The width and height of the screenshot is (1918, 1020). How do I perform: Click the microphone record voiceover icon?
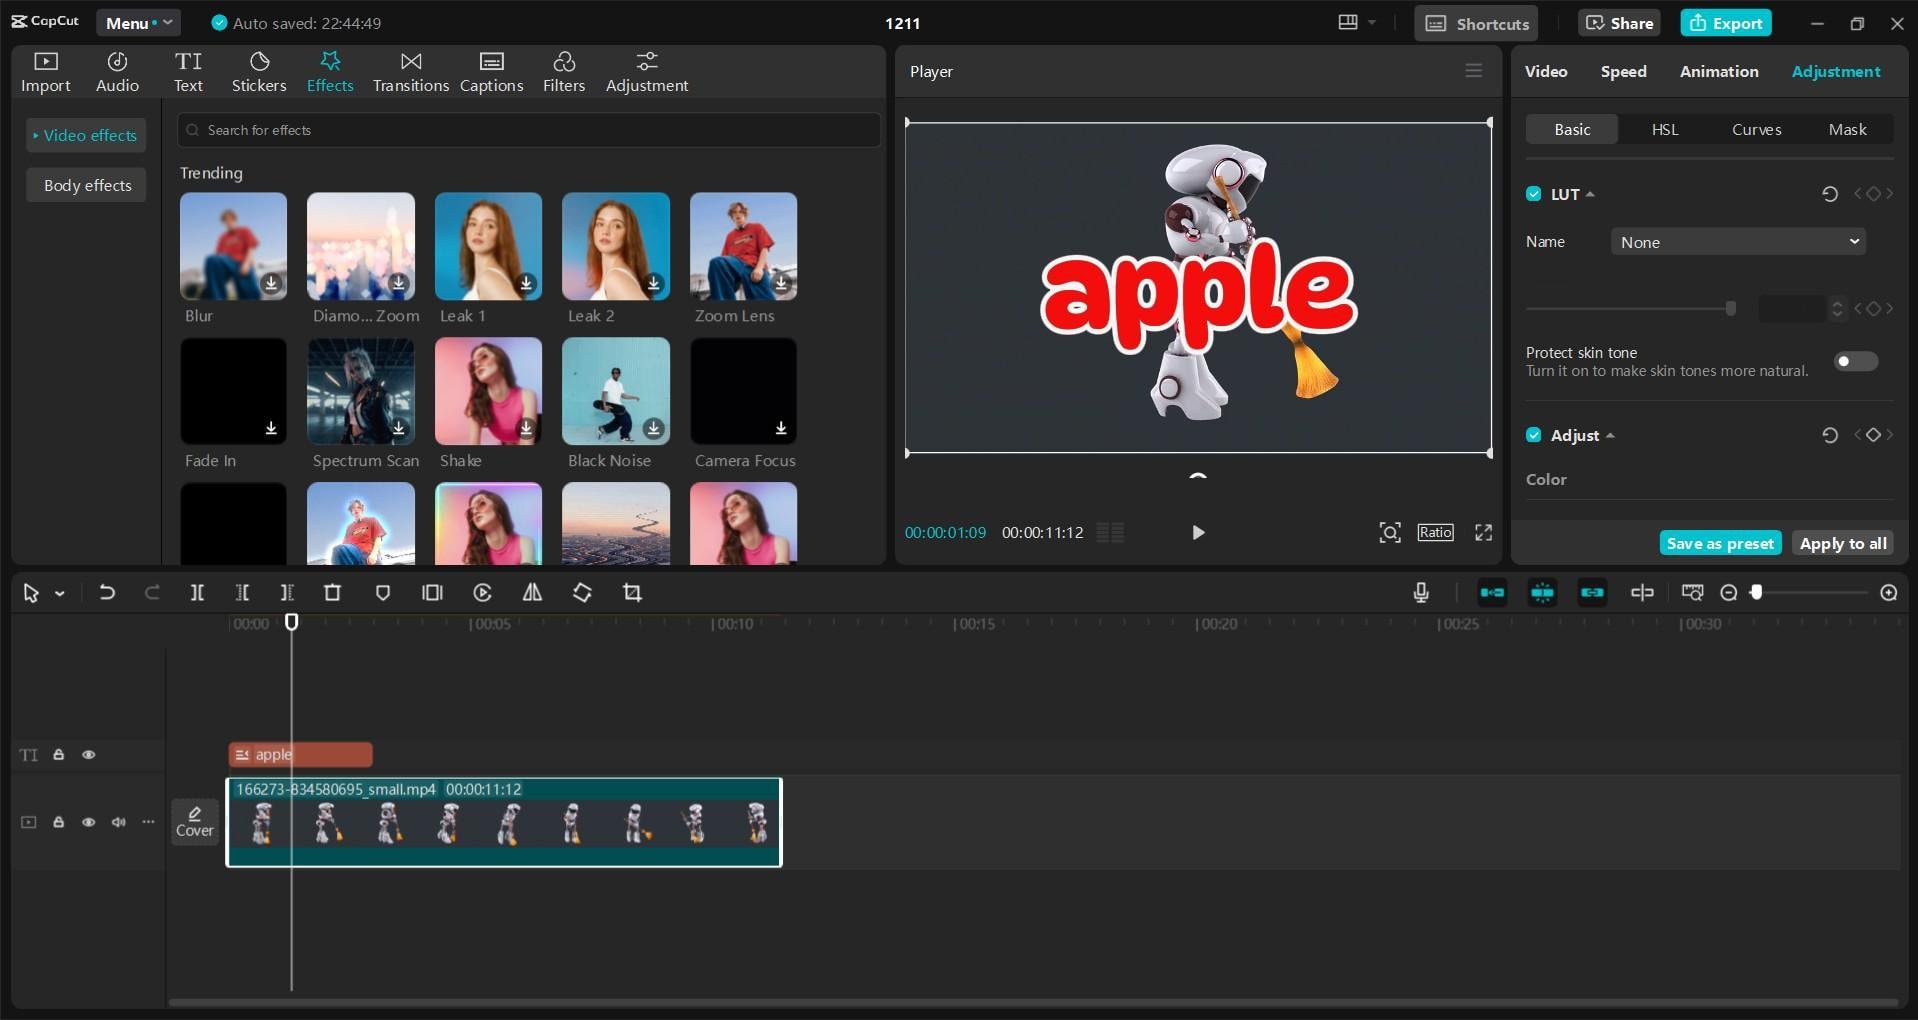1421,593
